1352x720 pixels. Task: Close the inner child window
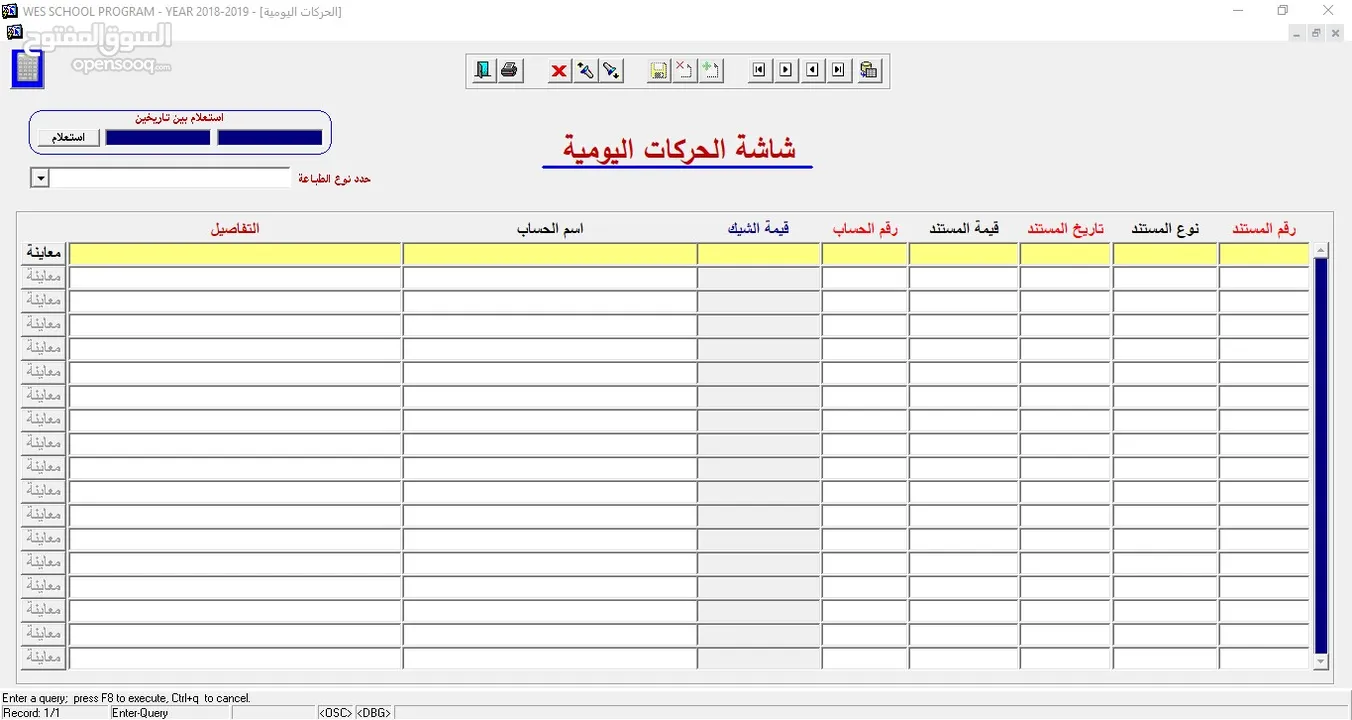[1336, 33]
